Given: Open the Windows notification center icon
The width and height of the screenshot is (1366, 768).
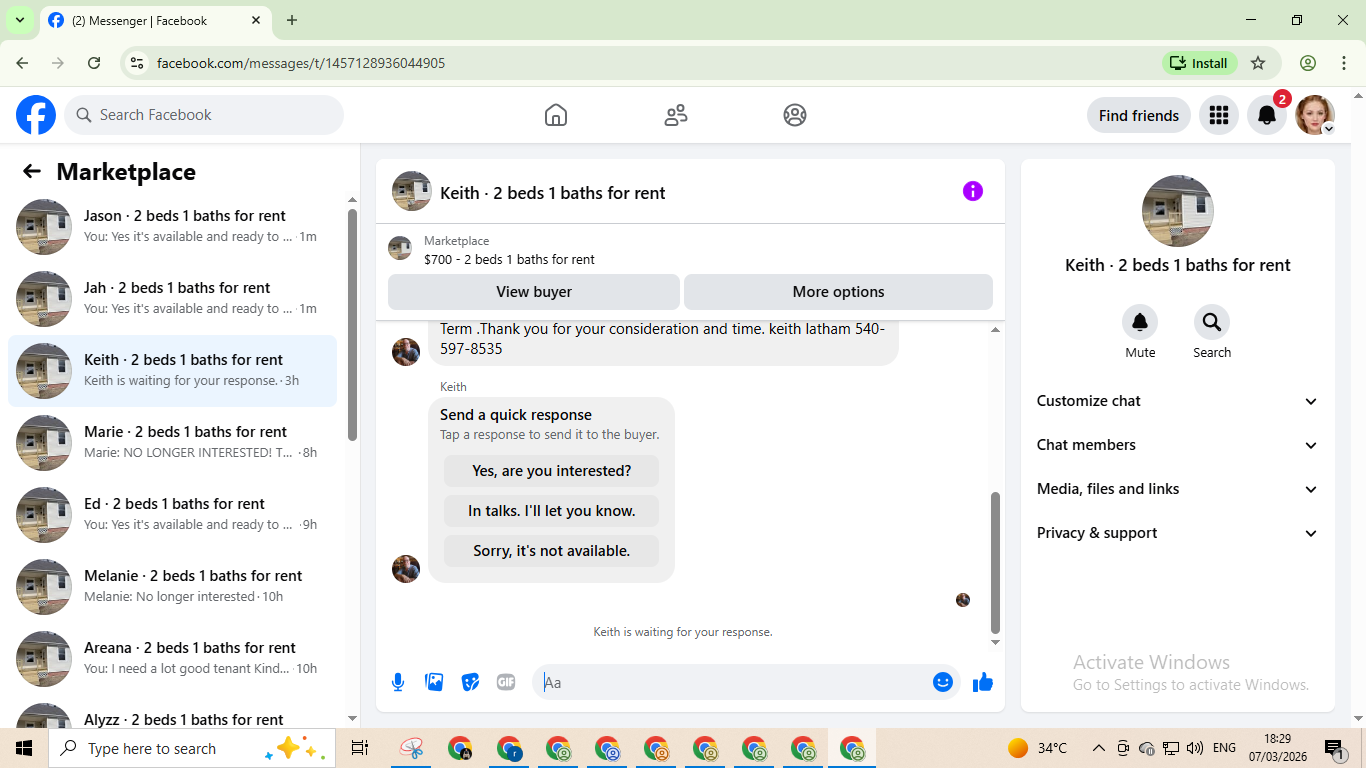Looking at the screenshot, I should coord(1333,748).
